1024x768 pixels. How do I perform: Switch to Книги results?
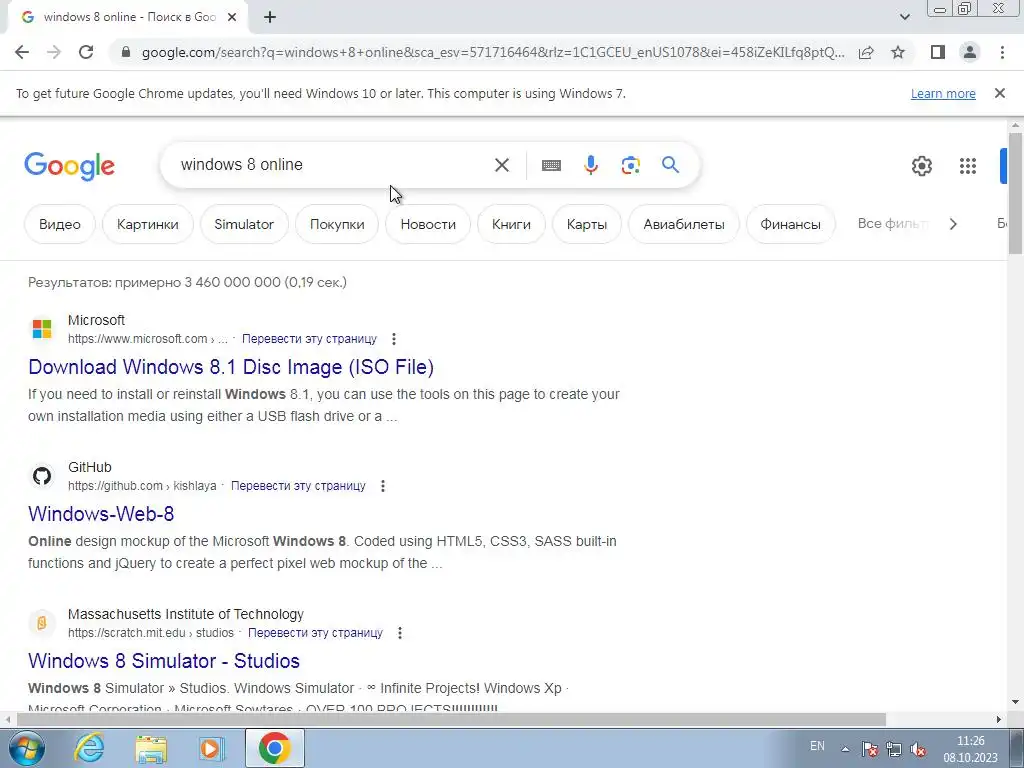(511, 224)
